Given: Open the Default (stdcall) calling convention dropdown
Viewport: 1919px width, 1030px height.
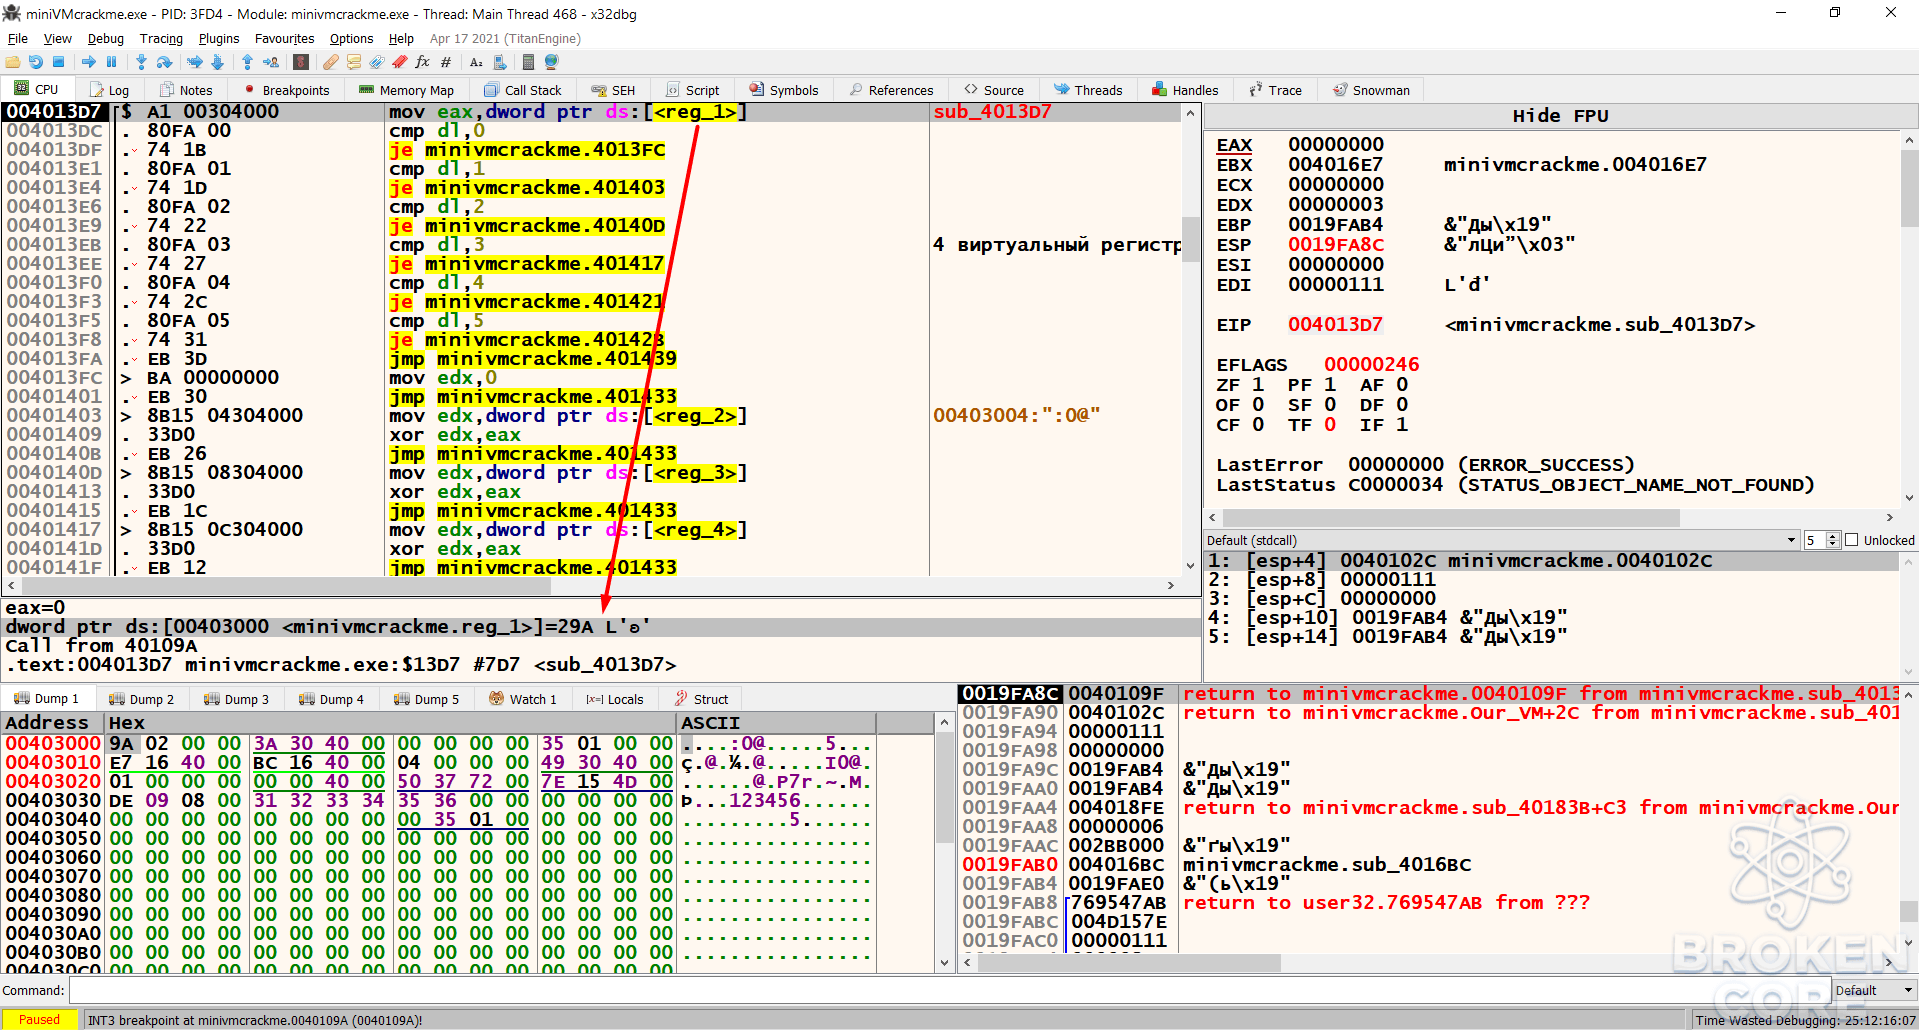Looking at the screenshot, I should click(x=1502, y=540).
